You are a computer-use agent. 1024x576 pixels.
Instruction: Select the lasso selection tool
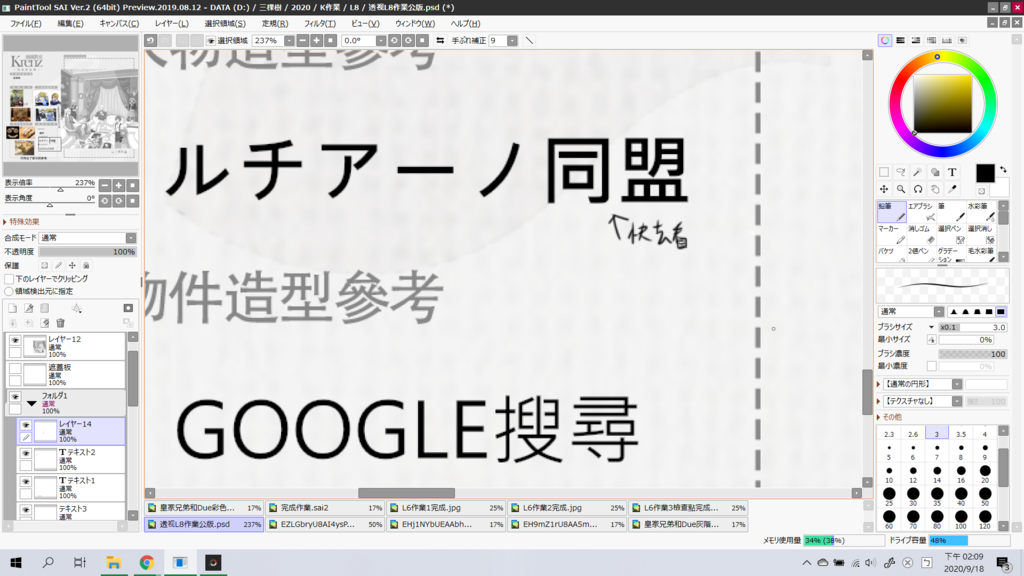[x=901, y=172]
